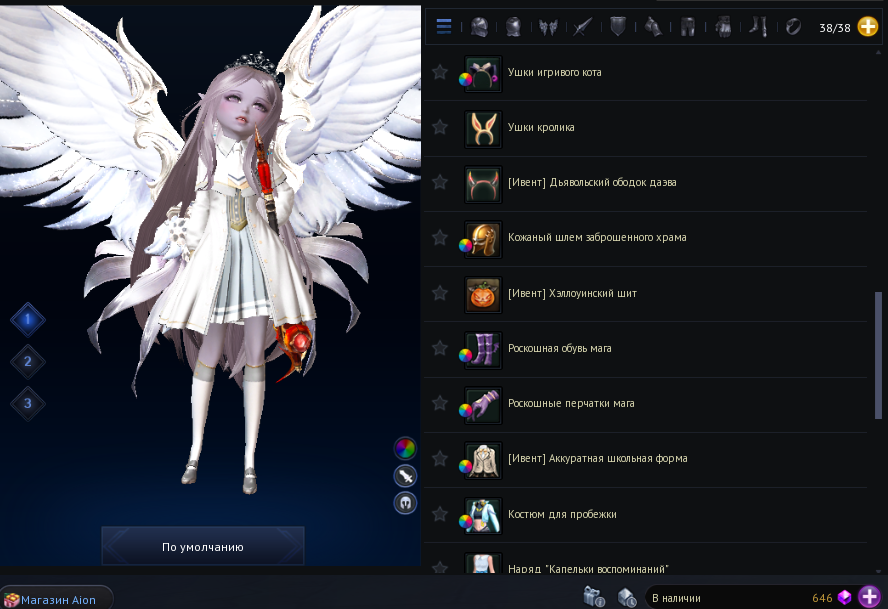Filter by the wings category
888x609 pixels.
click(548, 27)
